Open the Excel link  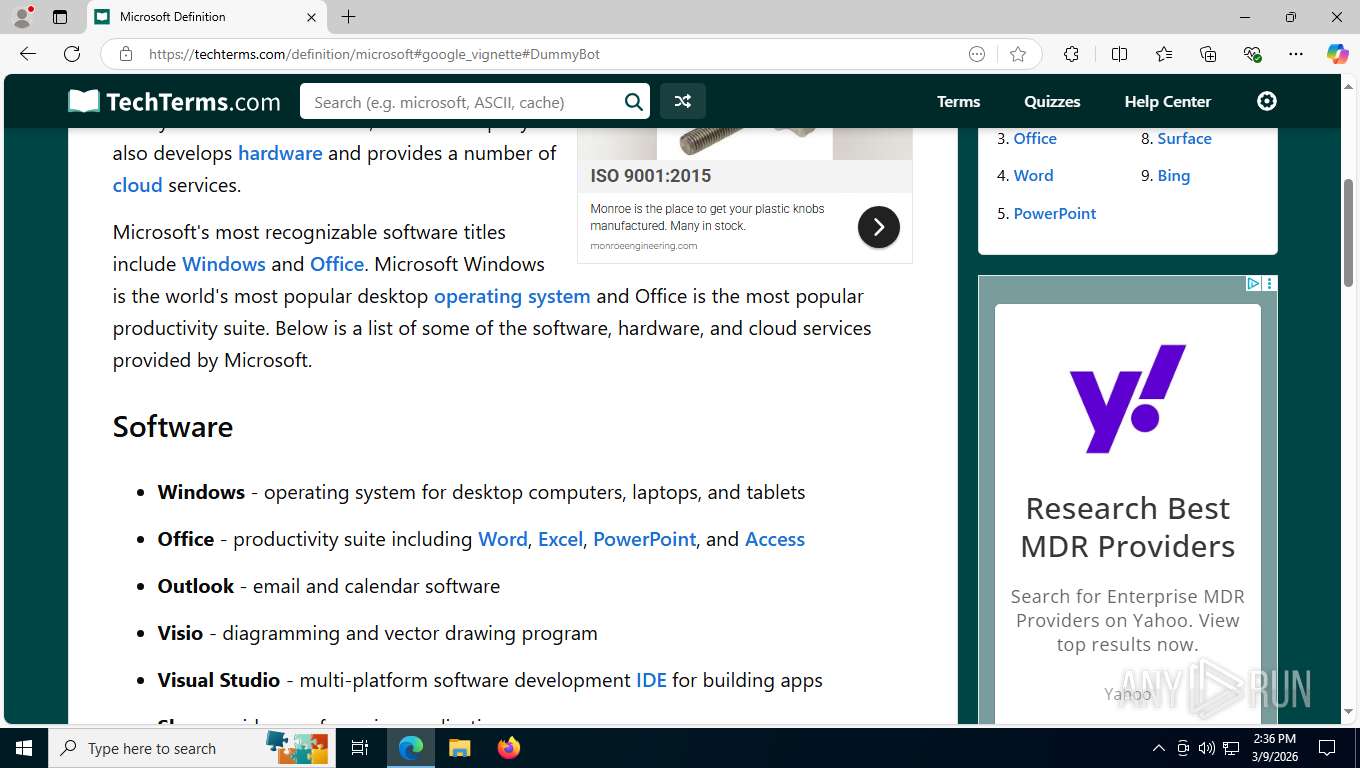pyautogui.click(x=560, y=539)
